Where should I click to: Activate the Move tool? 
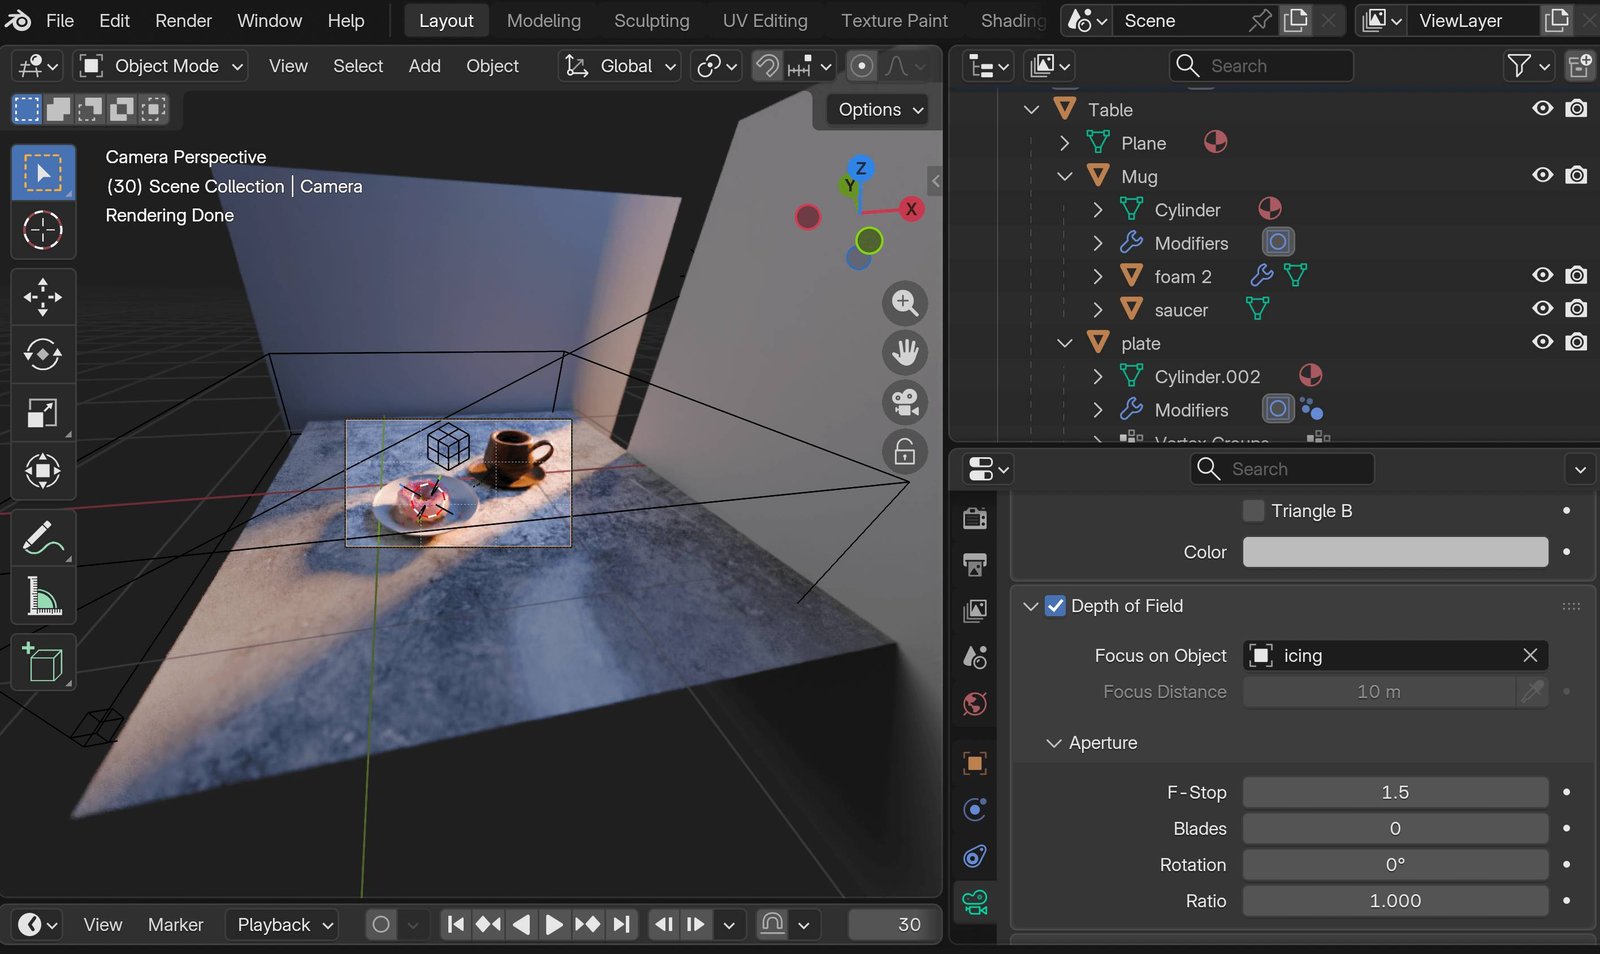coord(43,297)
